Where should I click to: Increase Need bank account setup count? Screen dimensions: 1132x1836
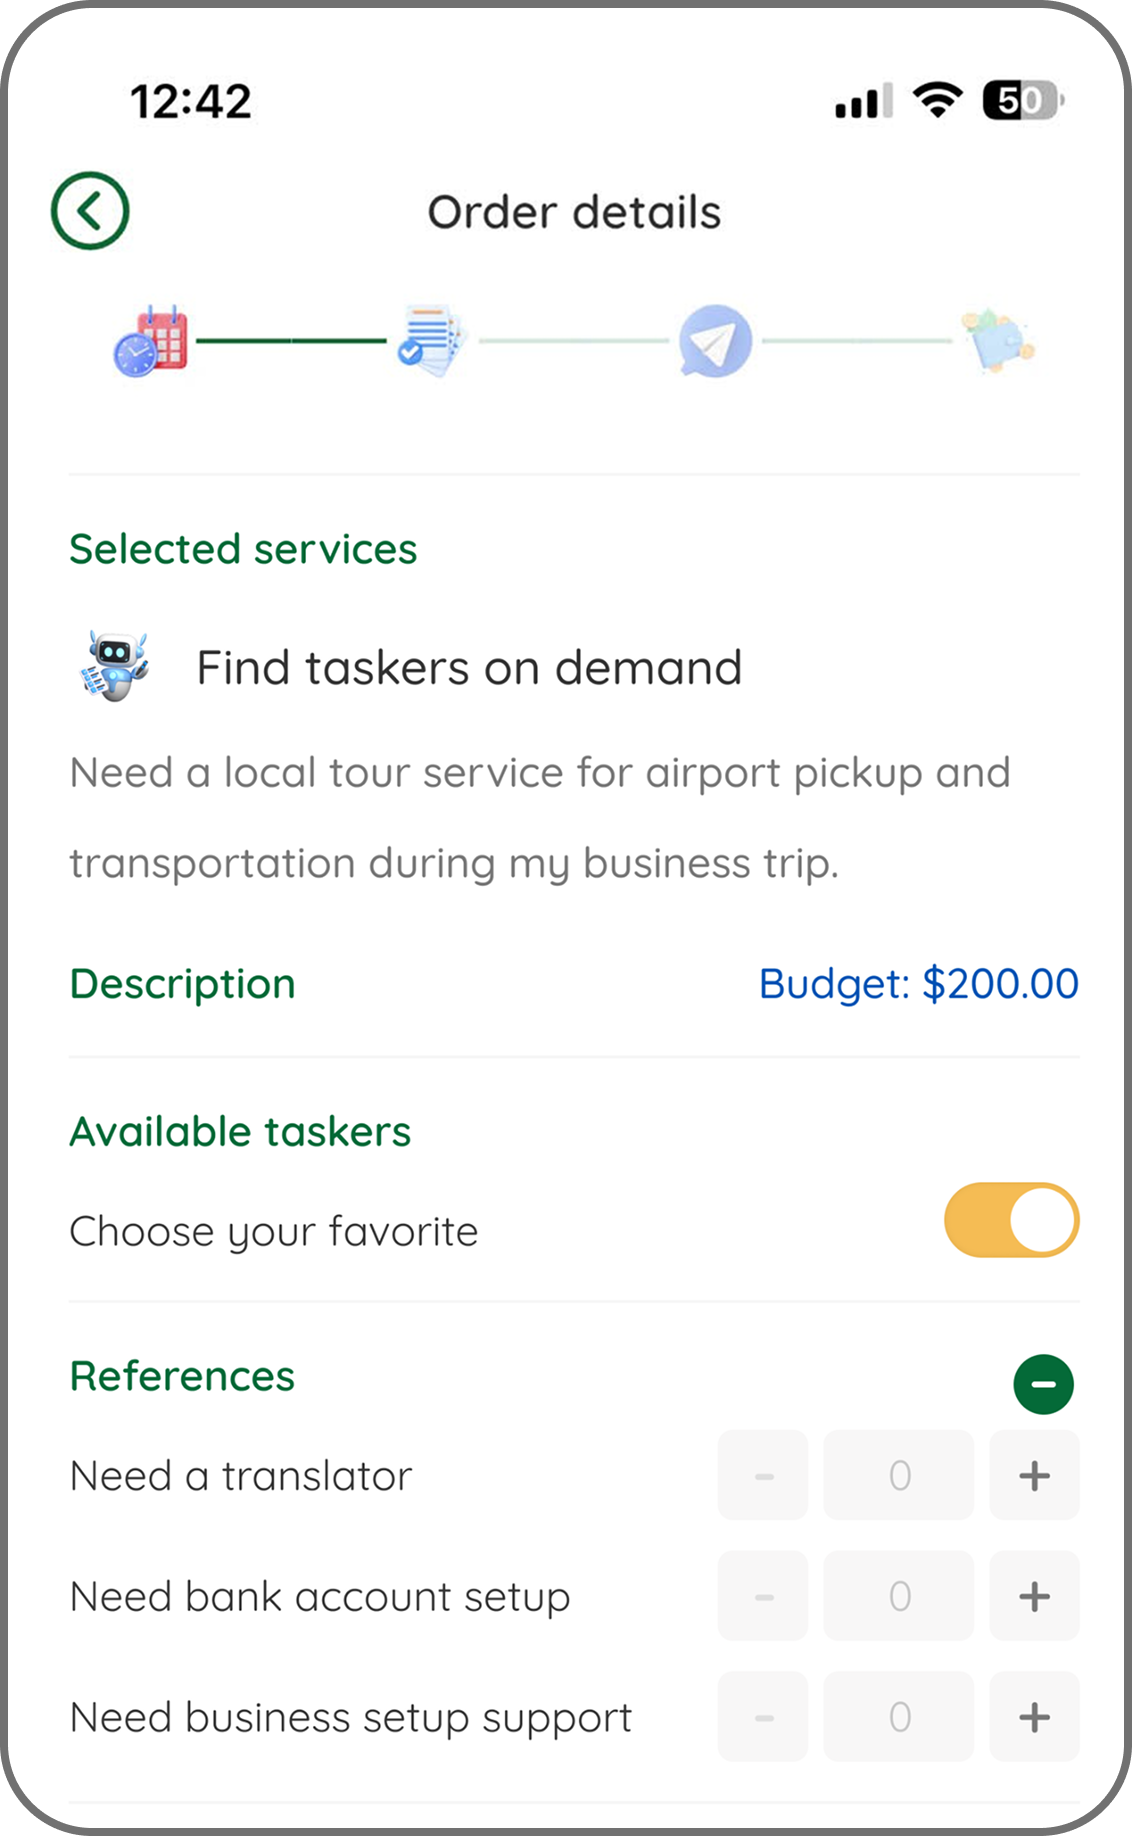tap(1034, 1596)
